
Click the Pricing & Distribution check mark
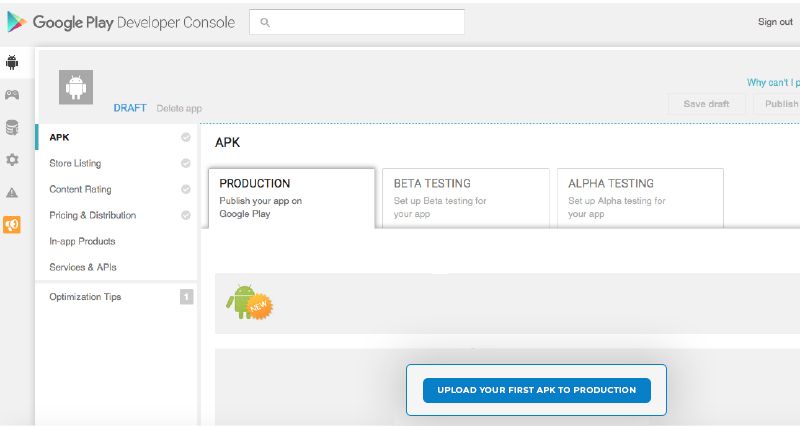186,215
